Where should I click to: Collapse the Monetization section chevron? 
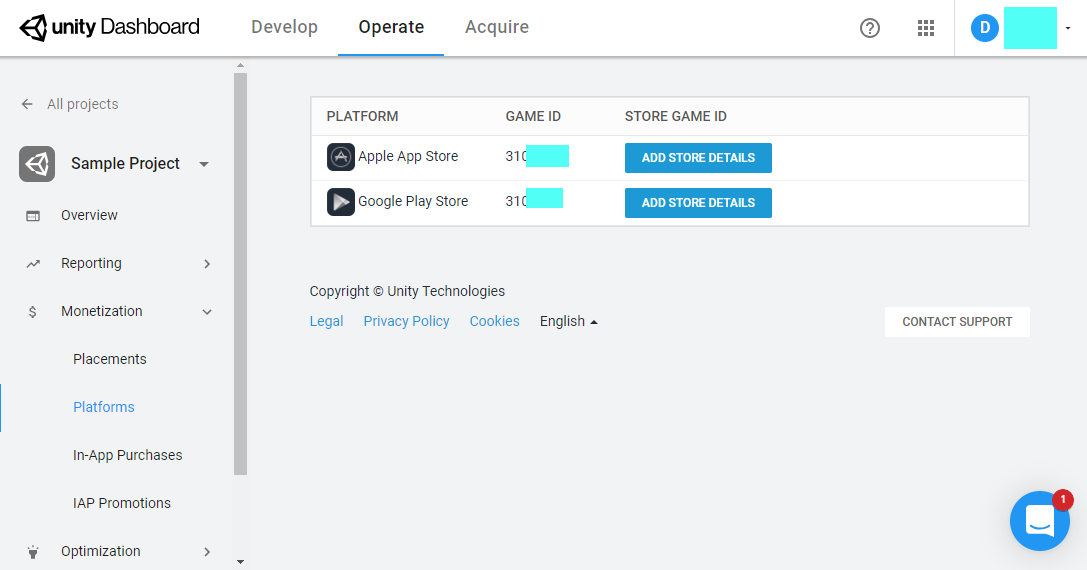(207, 312)
